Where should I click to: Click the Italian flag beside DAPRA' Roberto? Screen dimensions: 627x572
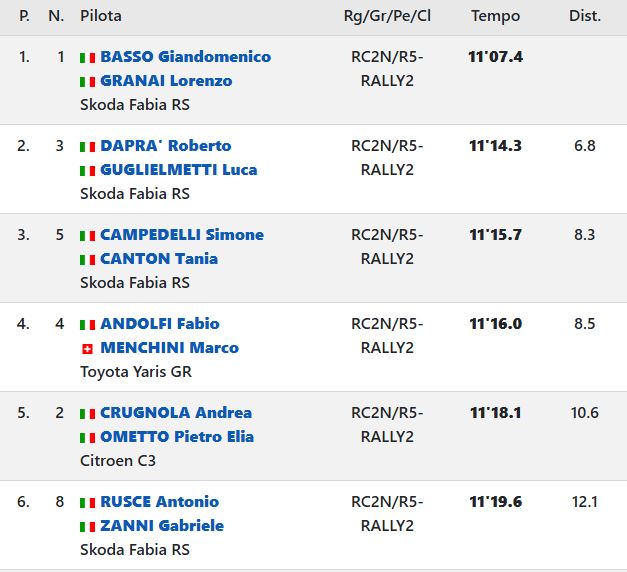[x=87, y=146]
